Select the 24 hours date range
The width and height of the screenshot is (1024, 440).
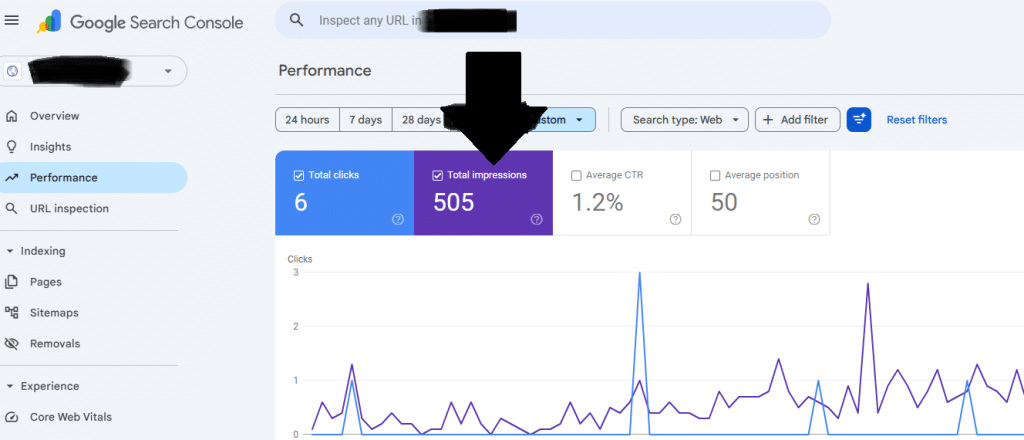(307, 120)
